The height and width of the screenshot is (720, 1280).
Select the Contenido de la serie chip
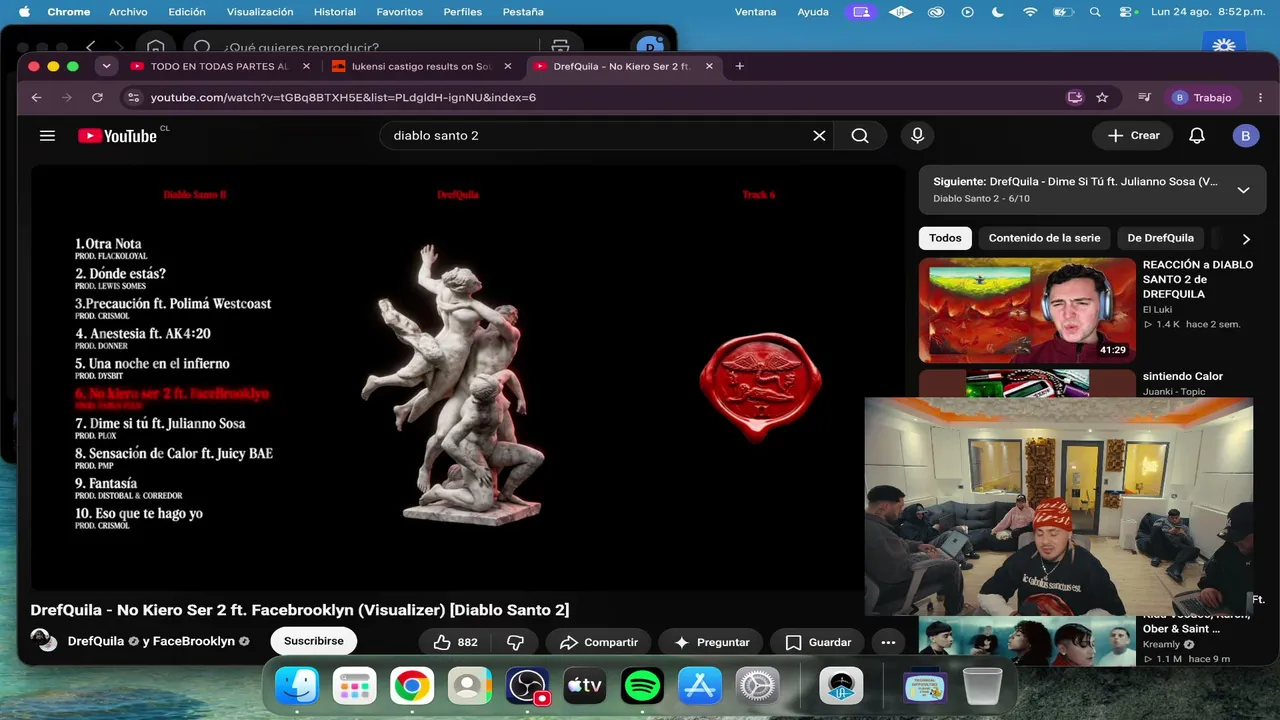point(1044,238)
